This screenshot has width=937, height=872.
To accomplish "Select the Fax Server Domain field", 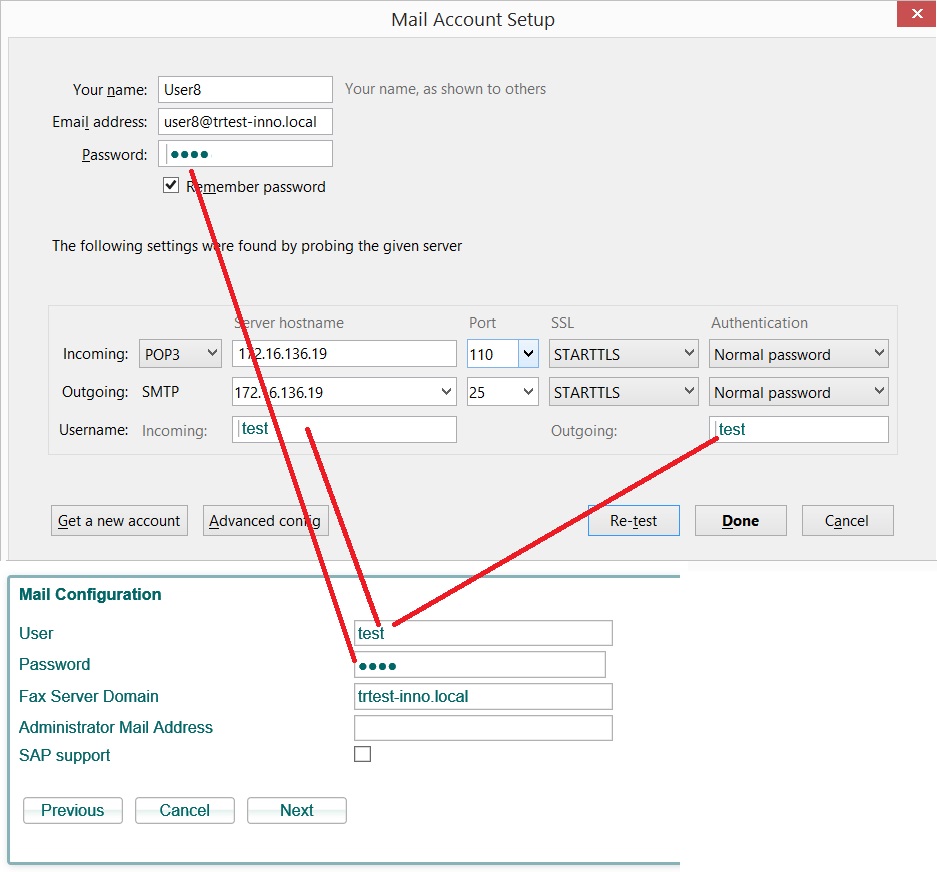I will (483, 696).
